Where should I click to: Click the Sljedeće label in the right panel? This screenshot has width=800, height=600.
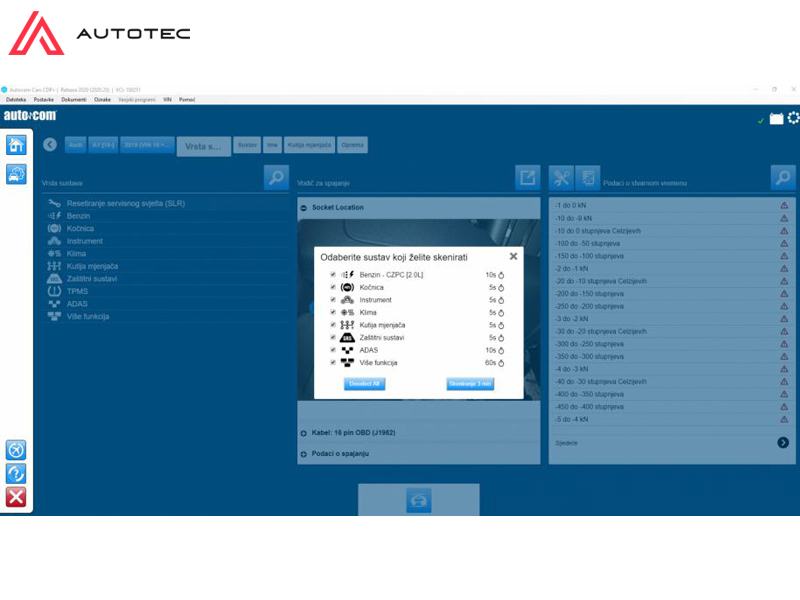click(566, 443)
